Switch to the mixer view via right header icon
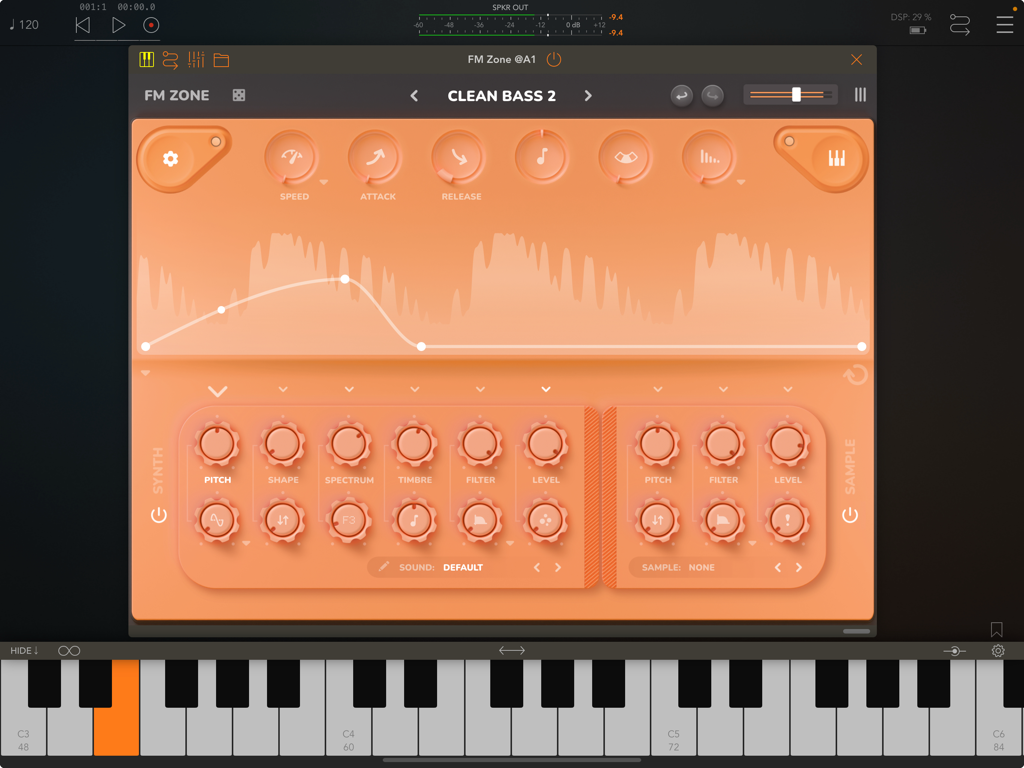The image size is (1024, 768). tap(860, 95)
